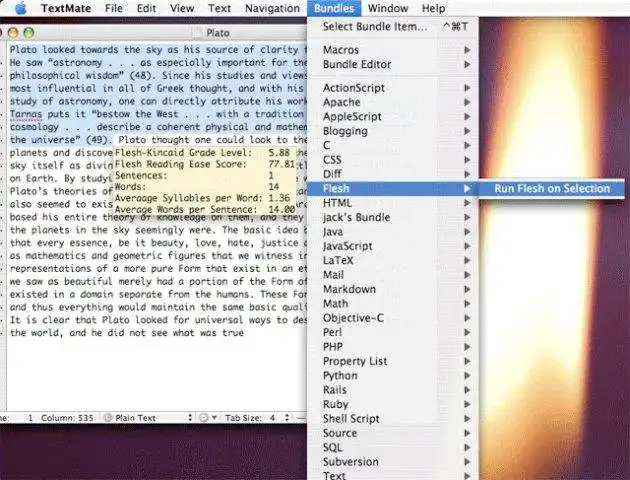The image size is (630, 480).
Task: Open the Perl bundle entry
Action: [393, 332]
